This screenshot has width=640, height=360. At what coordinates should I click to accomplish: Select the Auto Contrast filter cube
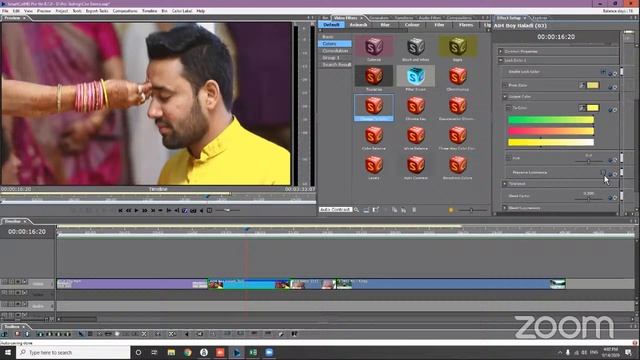(416, 165)
